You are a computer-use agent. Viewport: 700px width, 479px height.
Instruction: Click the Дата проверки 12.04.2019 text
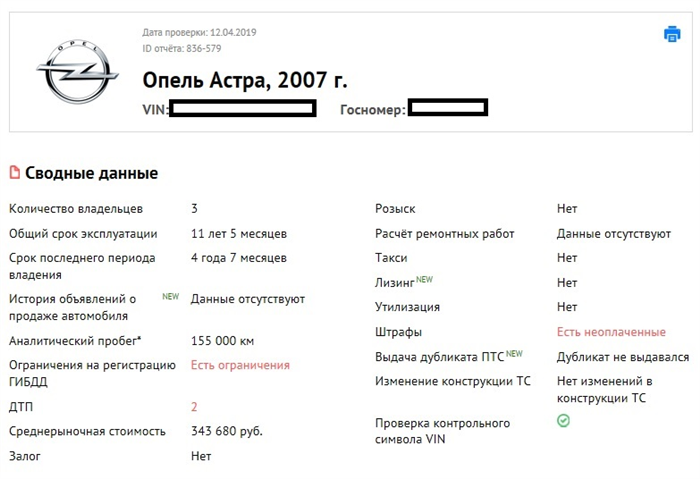pos(199,33)
